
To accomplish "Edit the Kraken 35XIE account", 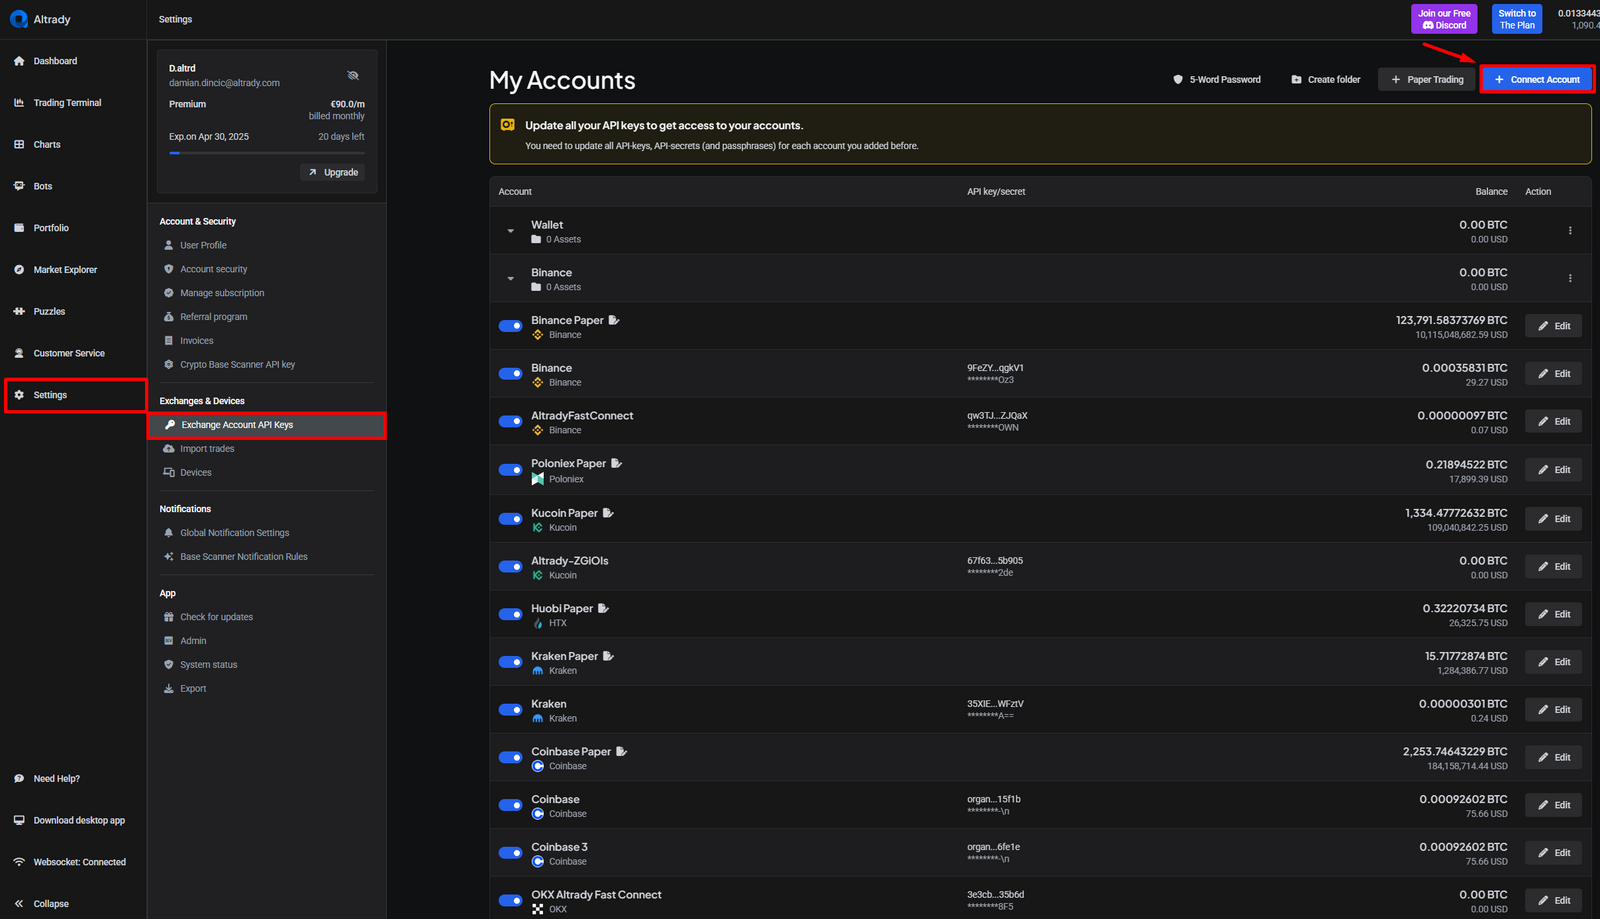I will [1553, 710].
